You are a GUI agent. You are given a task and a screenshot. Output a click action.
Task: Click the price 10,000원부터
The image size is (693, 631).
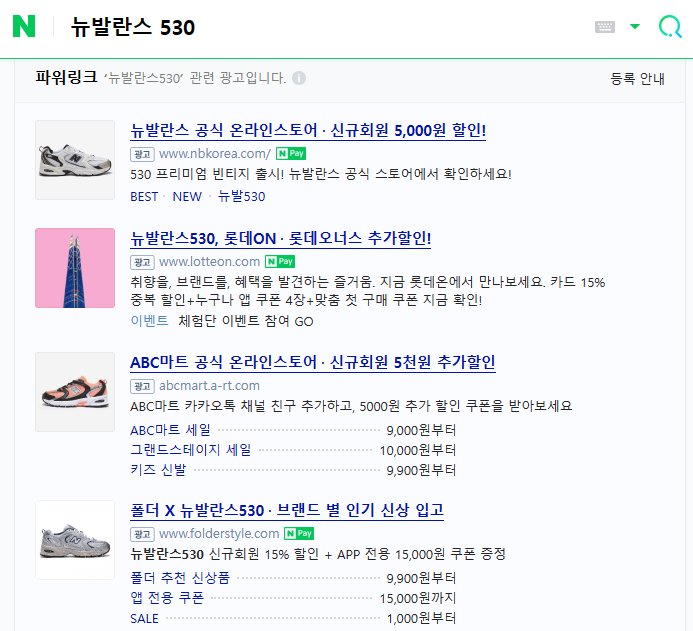click(x=418, y=450)
